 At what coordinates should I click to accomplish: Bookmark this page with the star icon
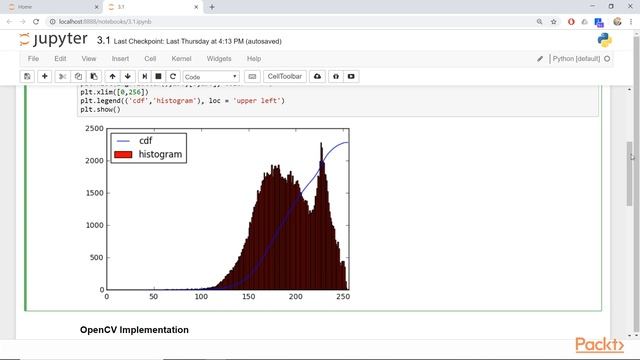click(553, 22)
